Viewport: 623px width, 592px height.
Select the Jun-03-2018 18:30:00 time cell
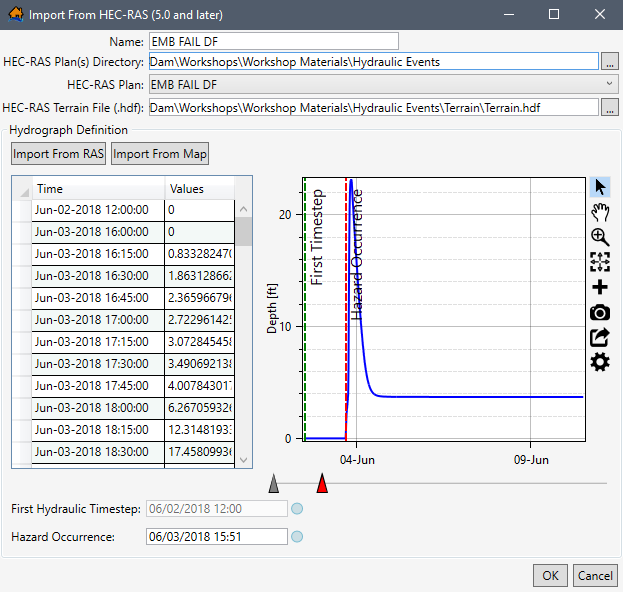[98, 452]
